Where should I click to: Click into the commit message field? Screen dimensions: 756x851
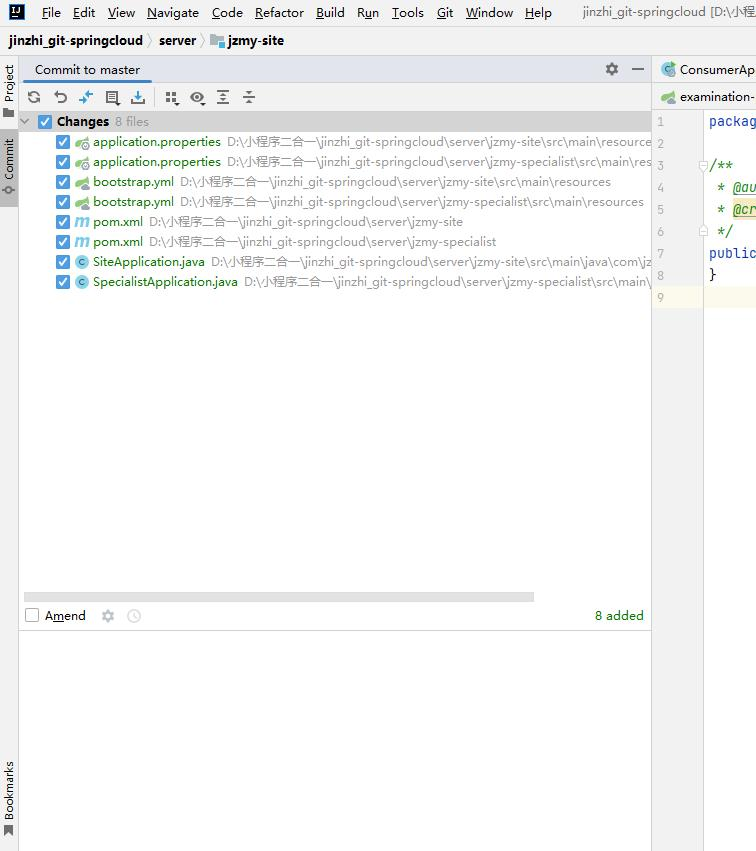click(335, 740)
